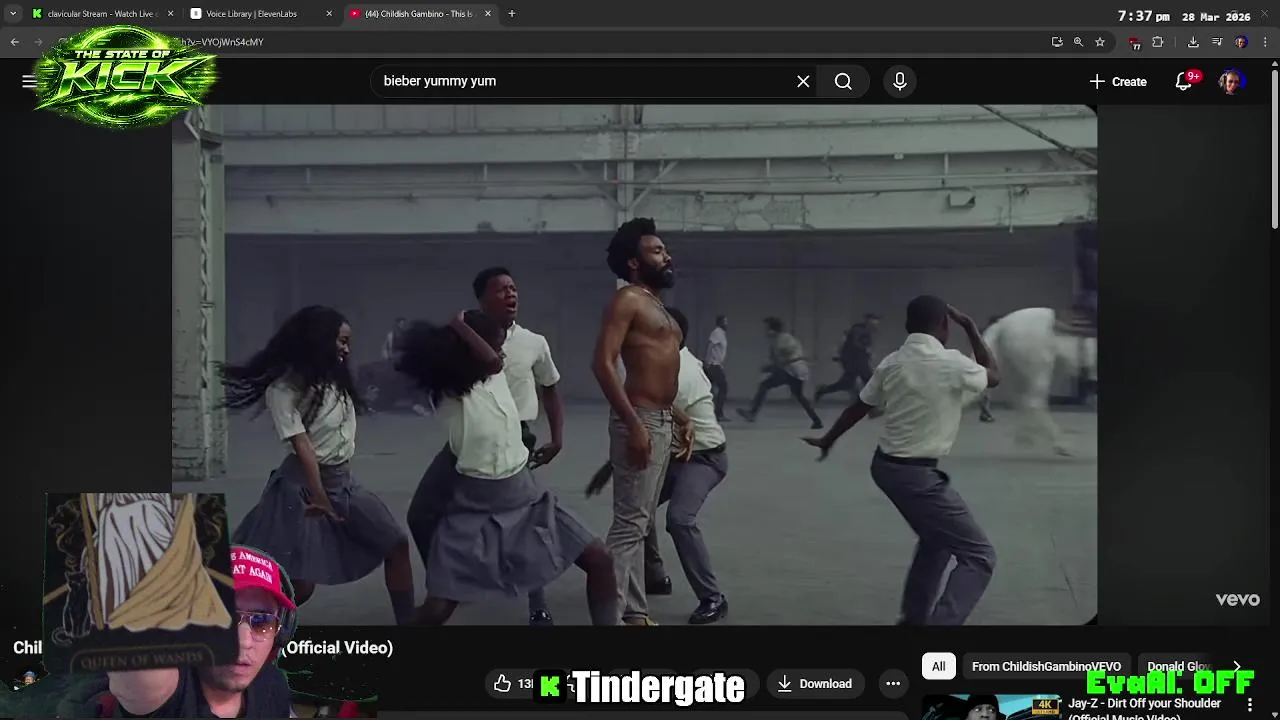Go back in browser history

(14, 42)
